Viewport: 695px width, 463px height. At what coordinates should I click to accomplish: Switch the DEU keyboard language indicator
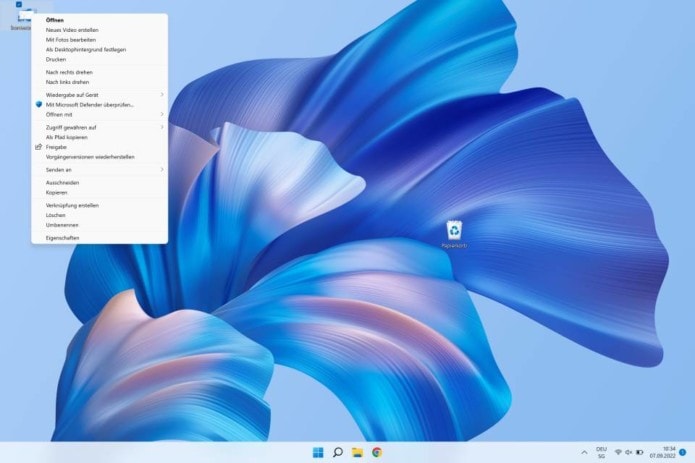pyautogui.click(x=601, y=452)
